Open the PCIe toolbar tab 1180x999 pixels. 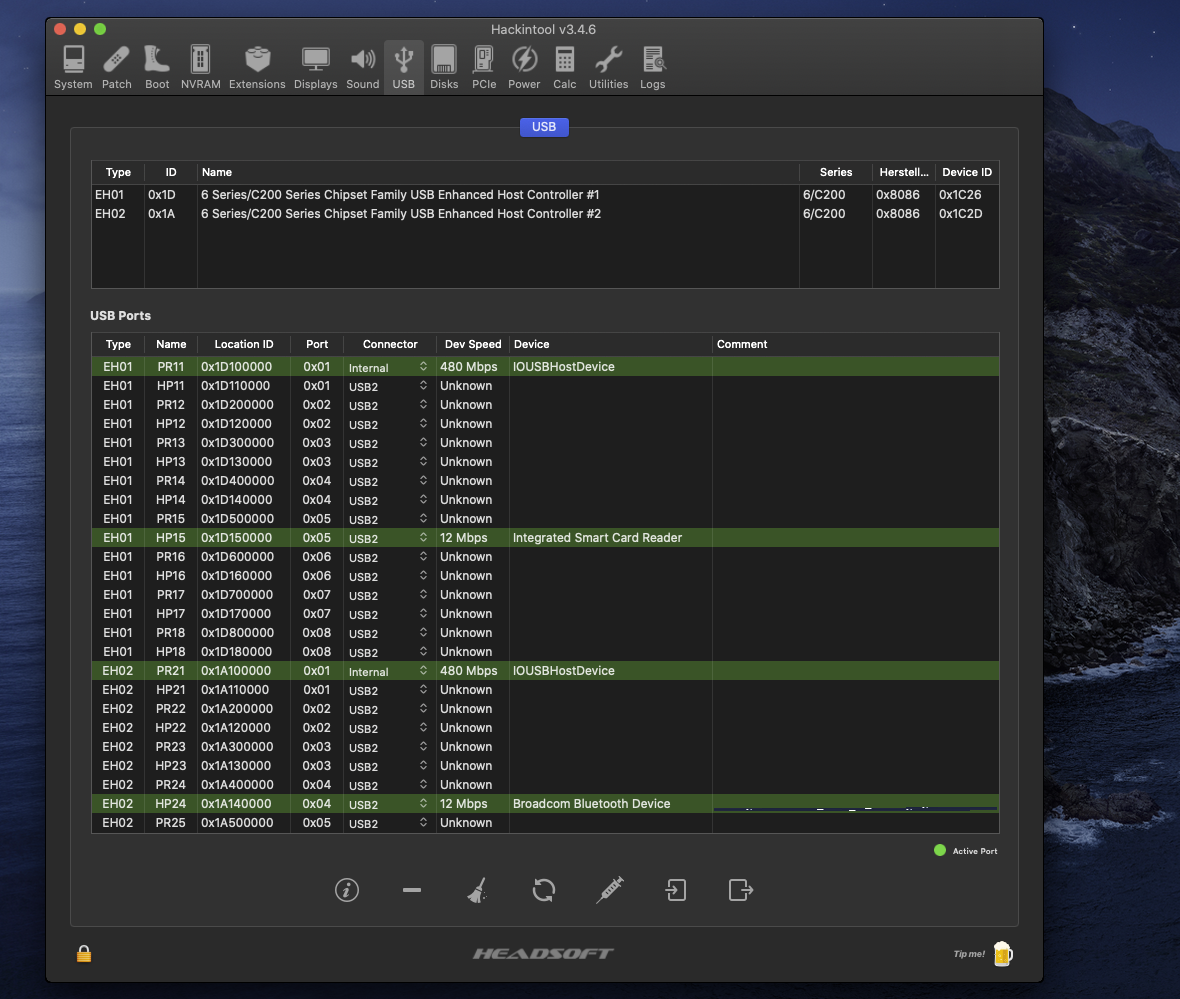(484, 68)
